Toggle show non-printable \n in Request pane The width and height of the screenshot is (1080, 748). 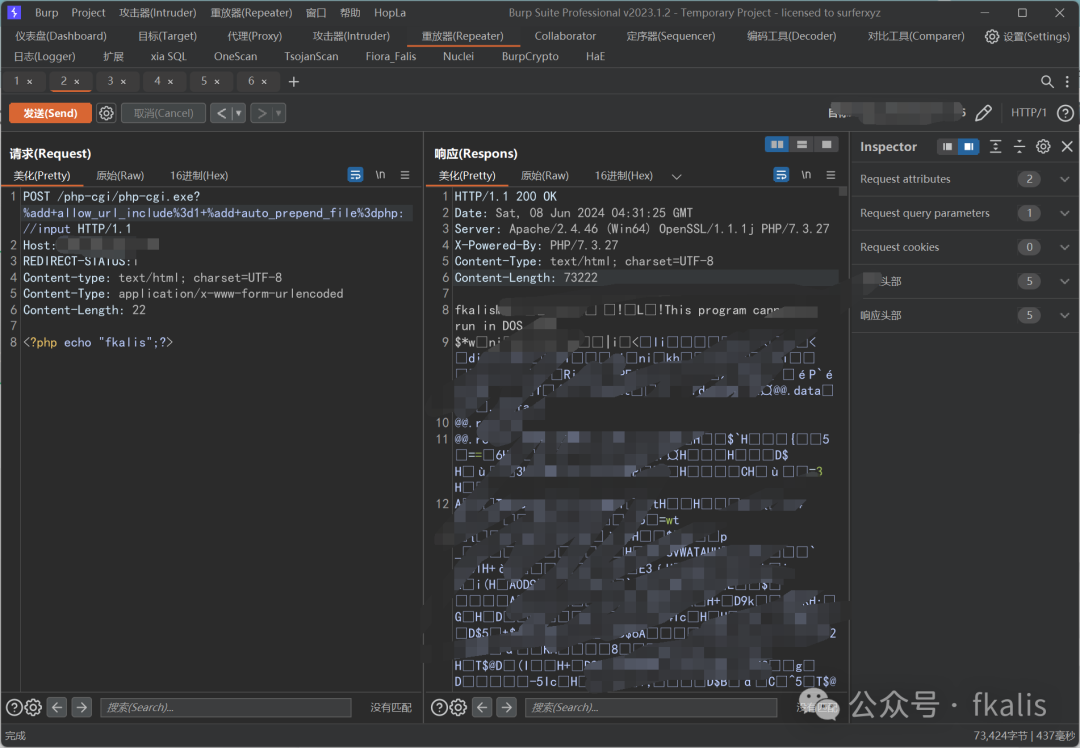(x=380, y=175)
